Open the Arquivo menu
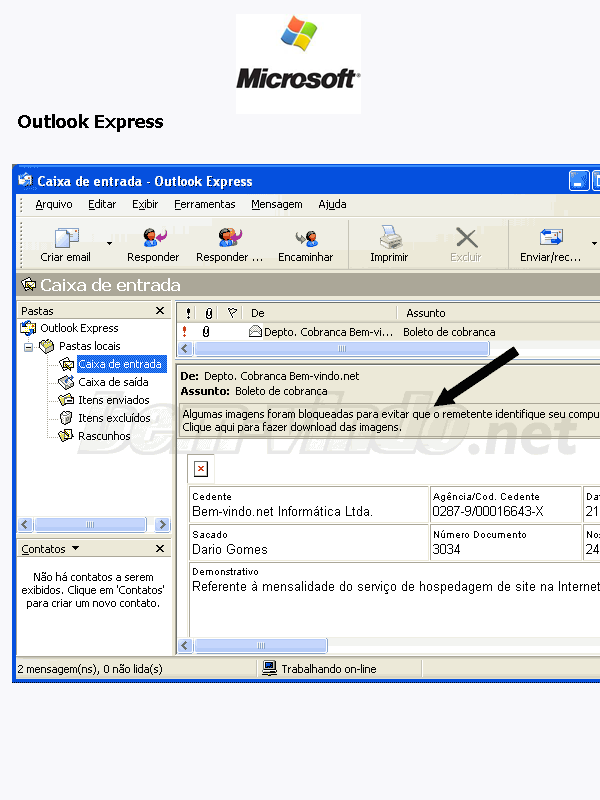The image size is (600, 800). coord(54,205)
